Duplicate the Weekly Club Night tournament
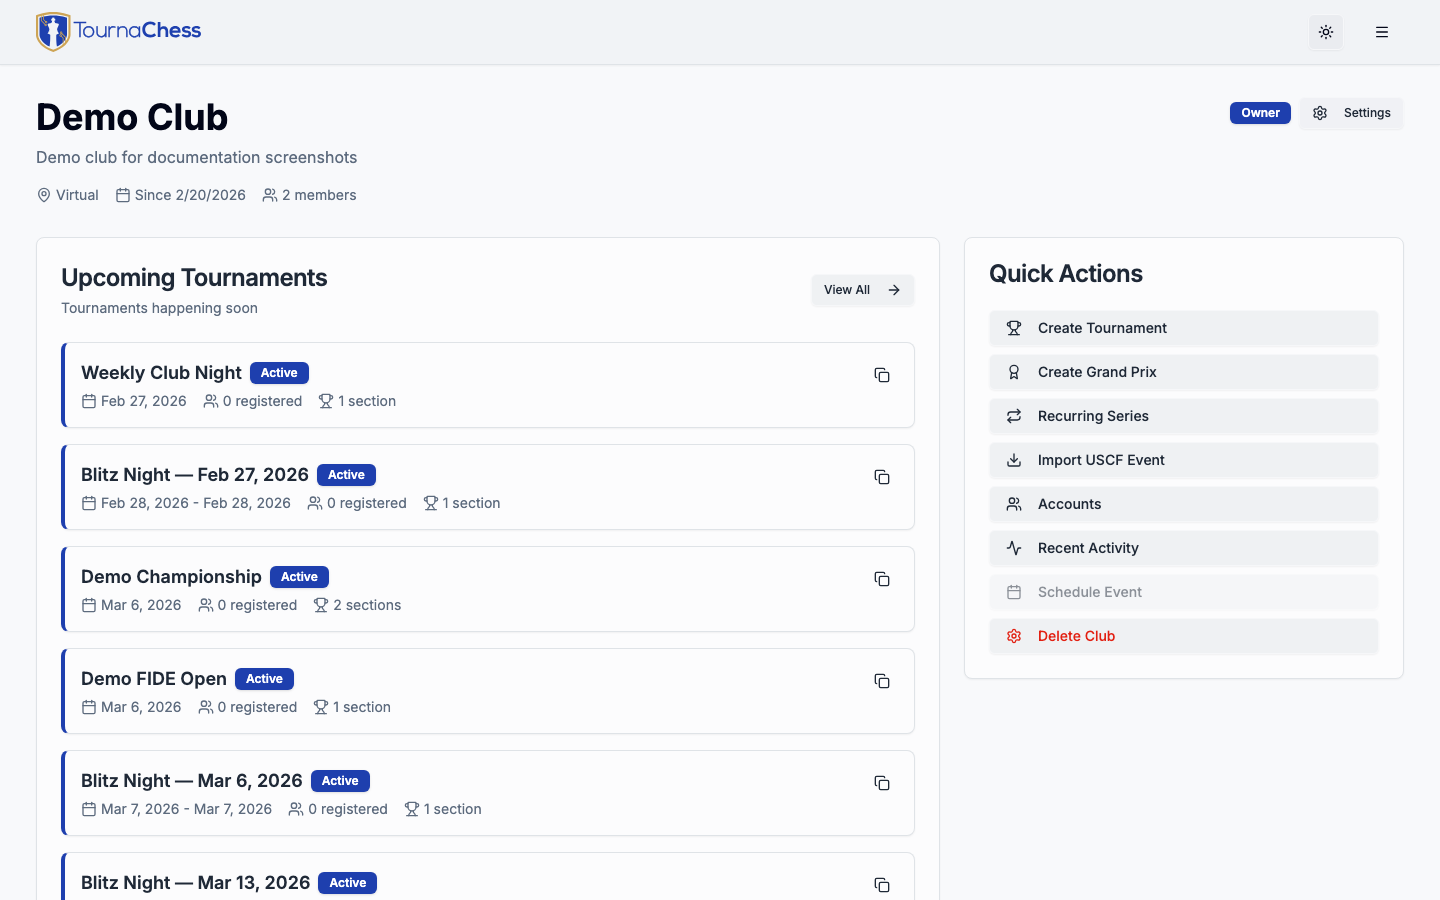 click(x=882, y=375)
